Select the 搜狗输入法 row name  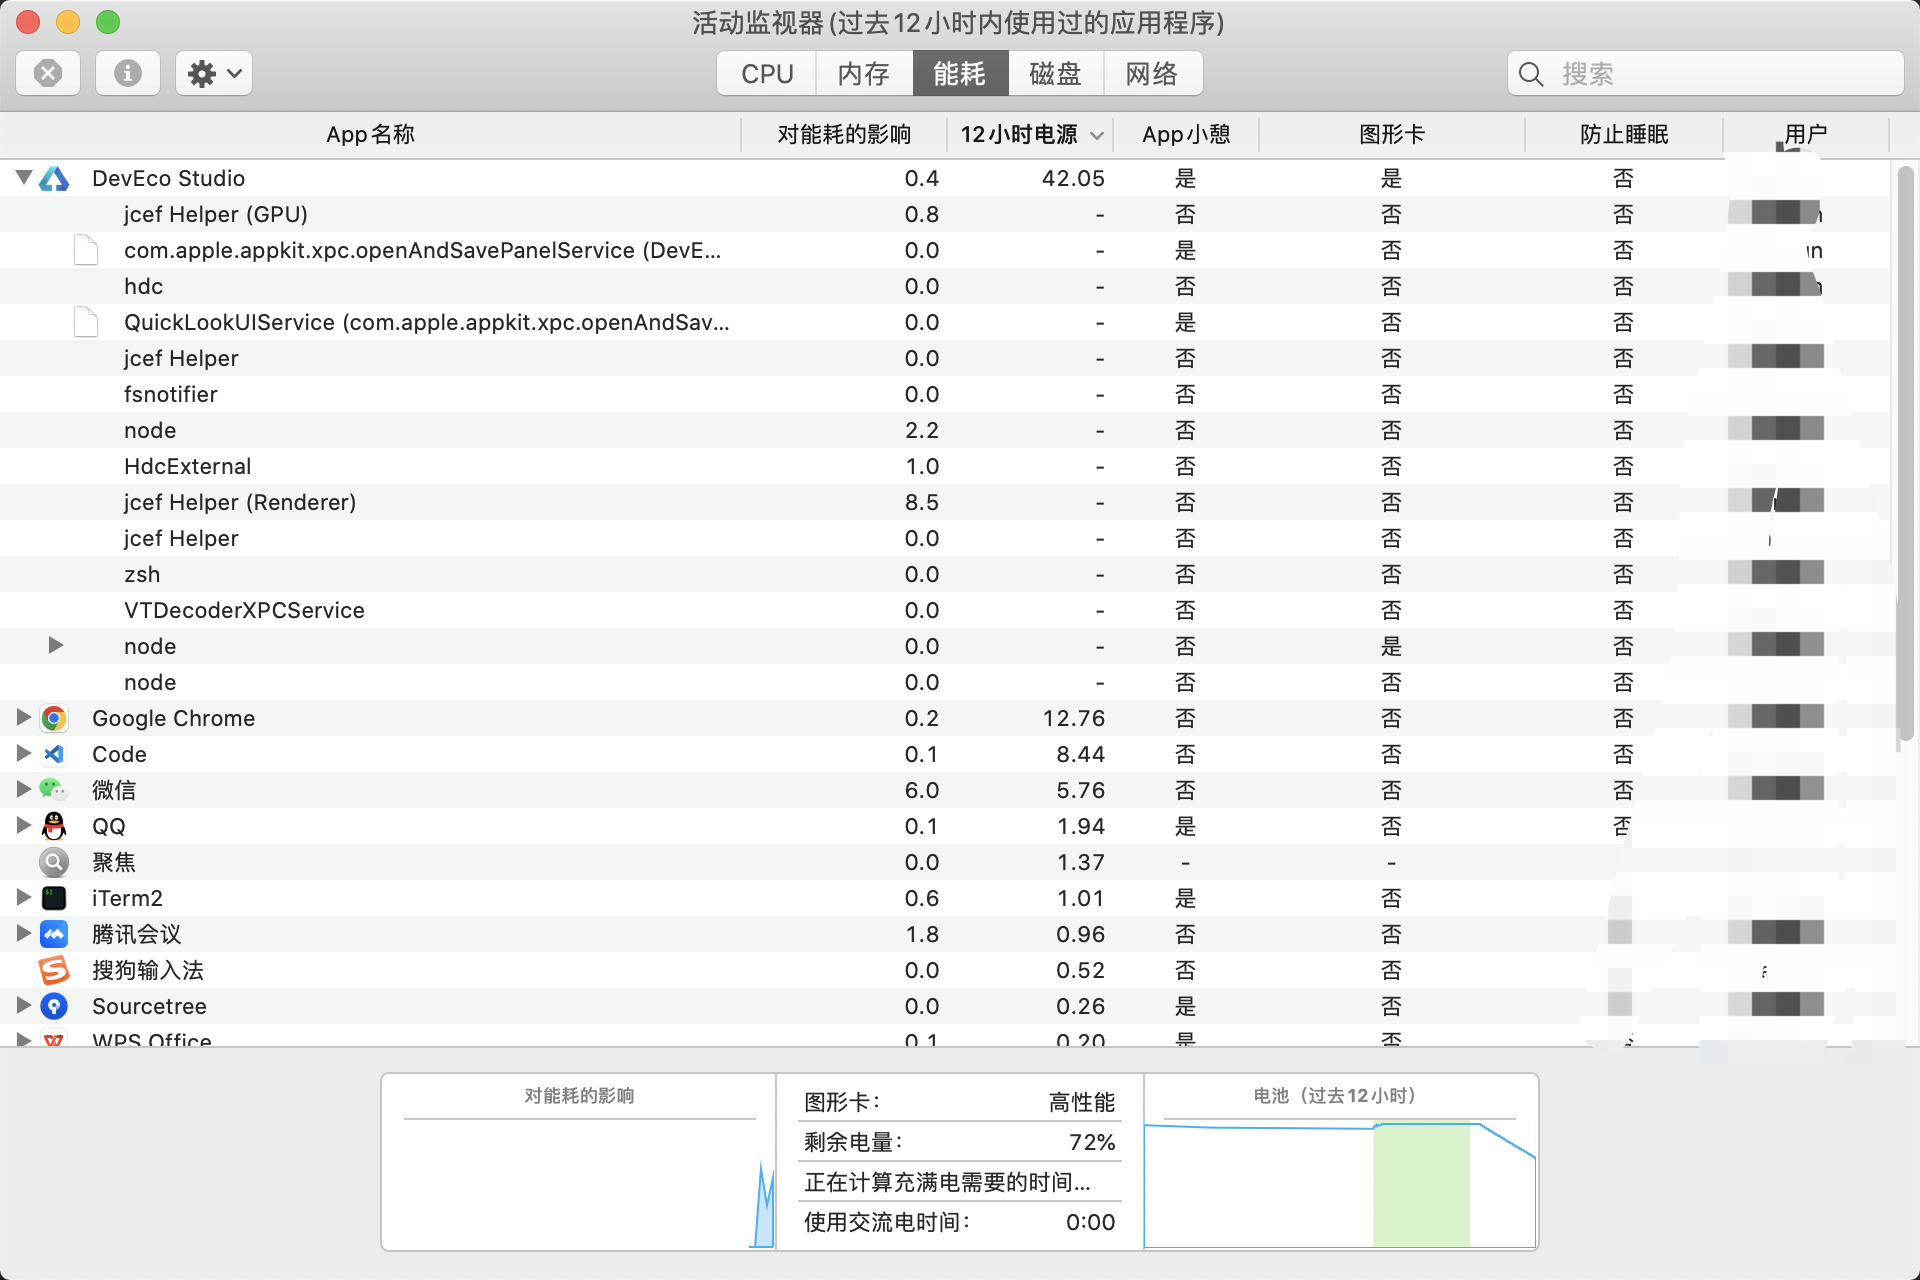click(x=148, y=970)
